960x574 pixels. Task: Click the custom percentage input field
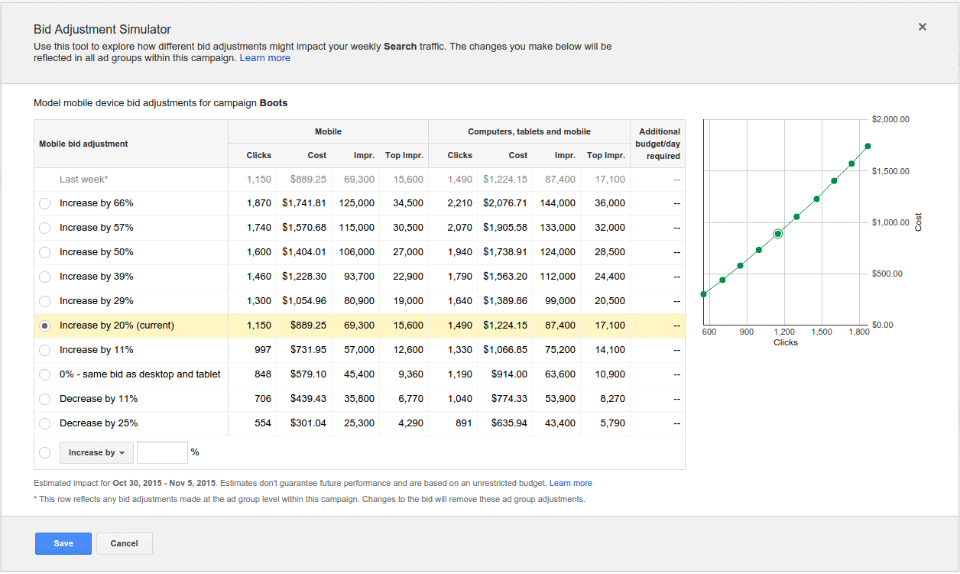point(162,453)
